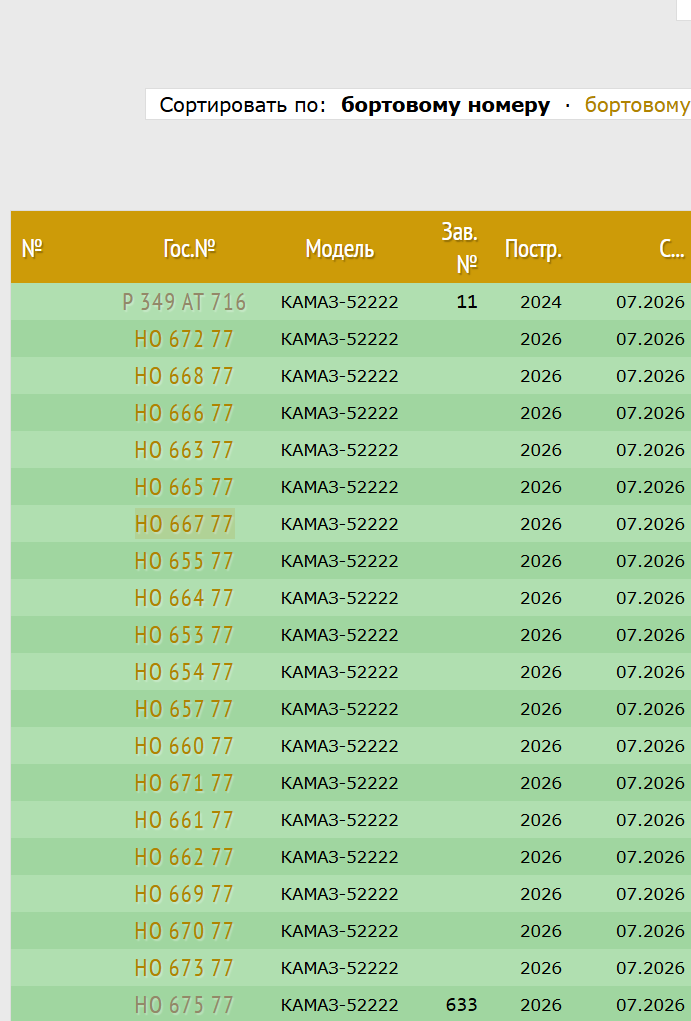Open vehicle link НО 671 77
The width and height of the screenshot is (691, 1021).
184,783
